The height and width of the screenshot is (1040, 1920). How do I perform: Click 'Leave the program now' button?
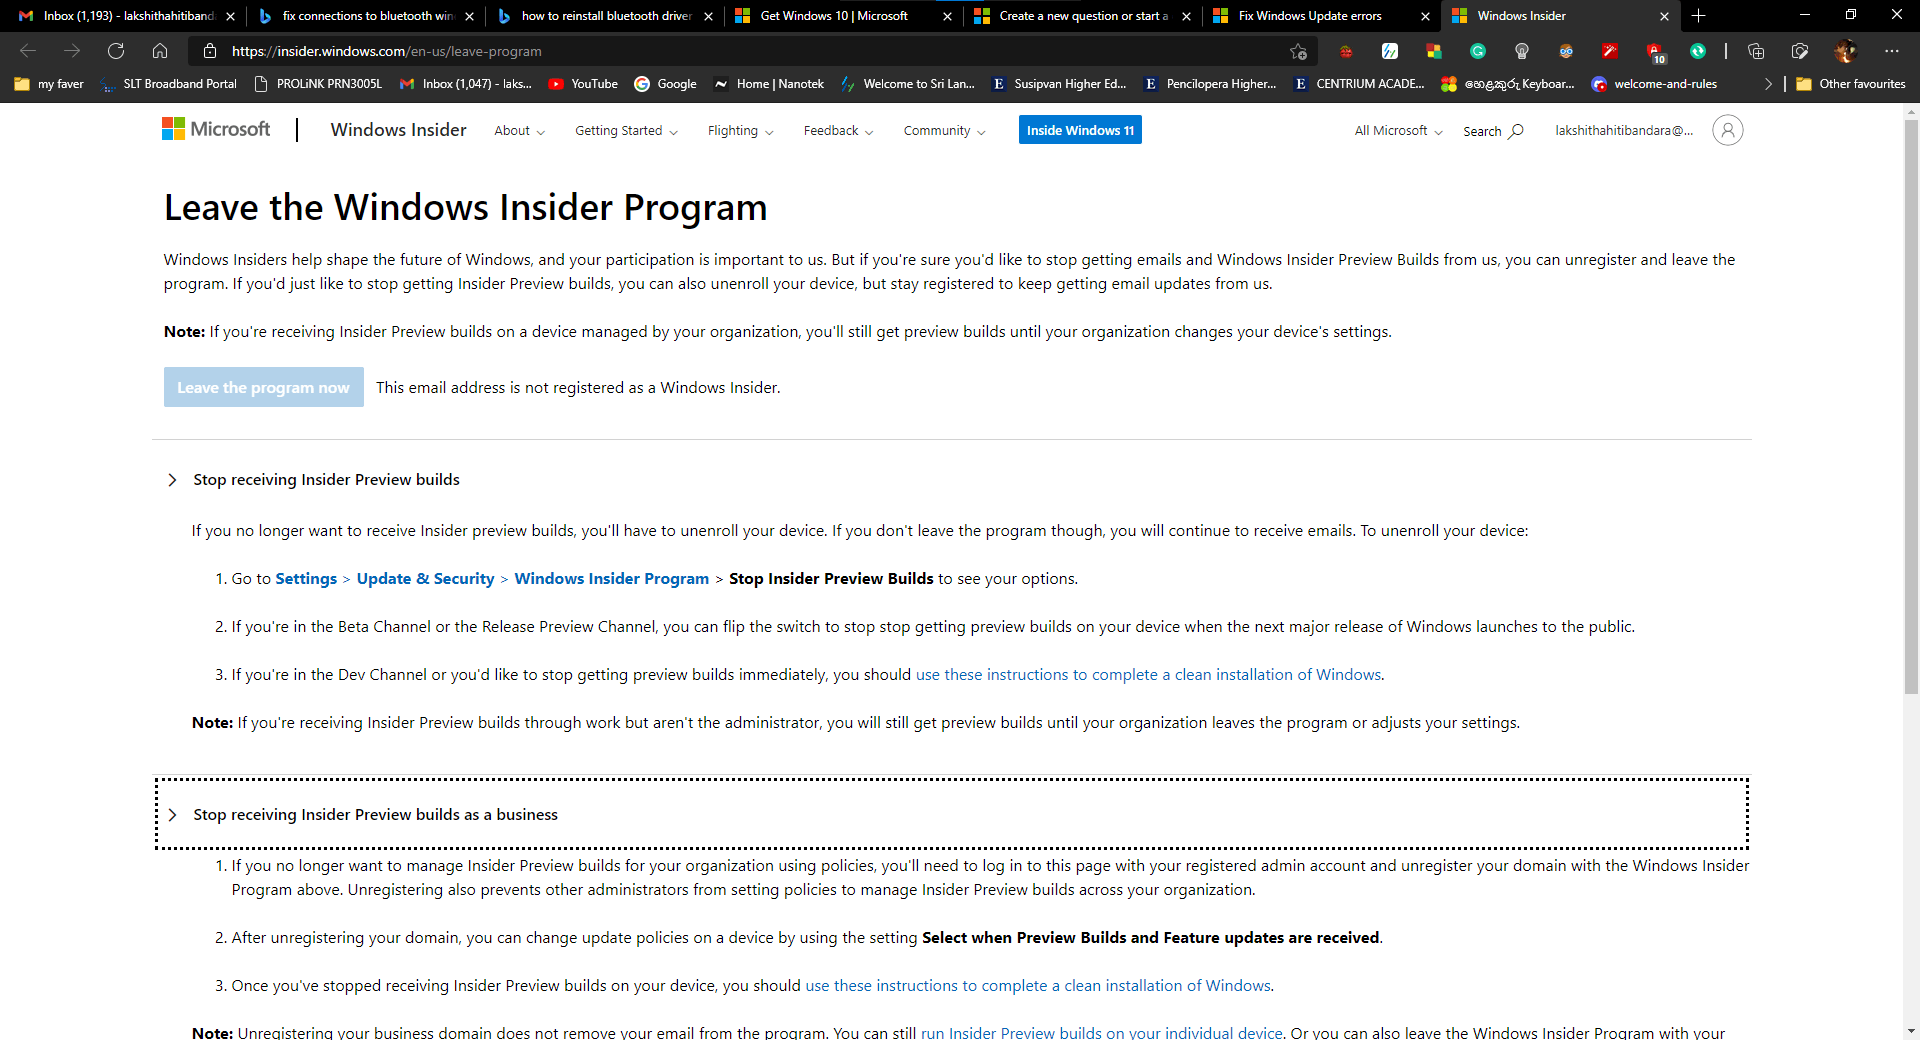pyautogui.click(x=263, y=387)
